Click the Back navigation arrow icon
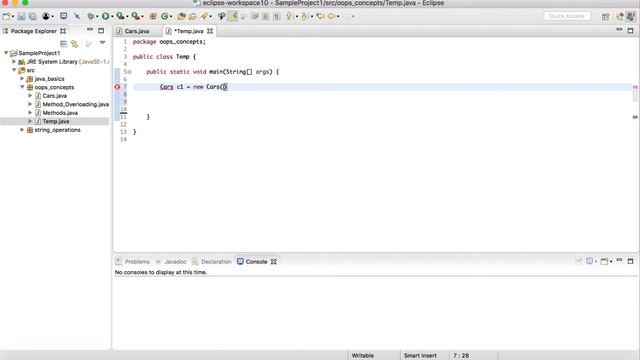Viewport: 640px width, 360px height. point(331,16)
